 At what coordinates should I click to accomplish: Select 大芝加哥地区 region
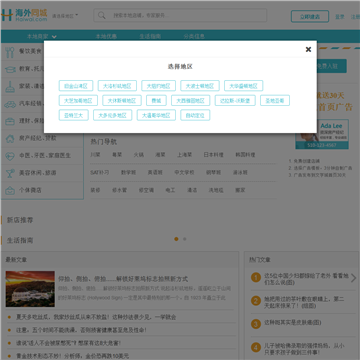coord(78,100)
